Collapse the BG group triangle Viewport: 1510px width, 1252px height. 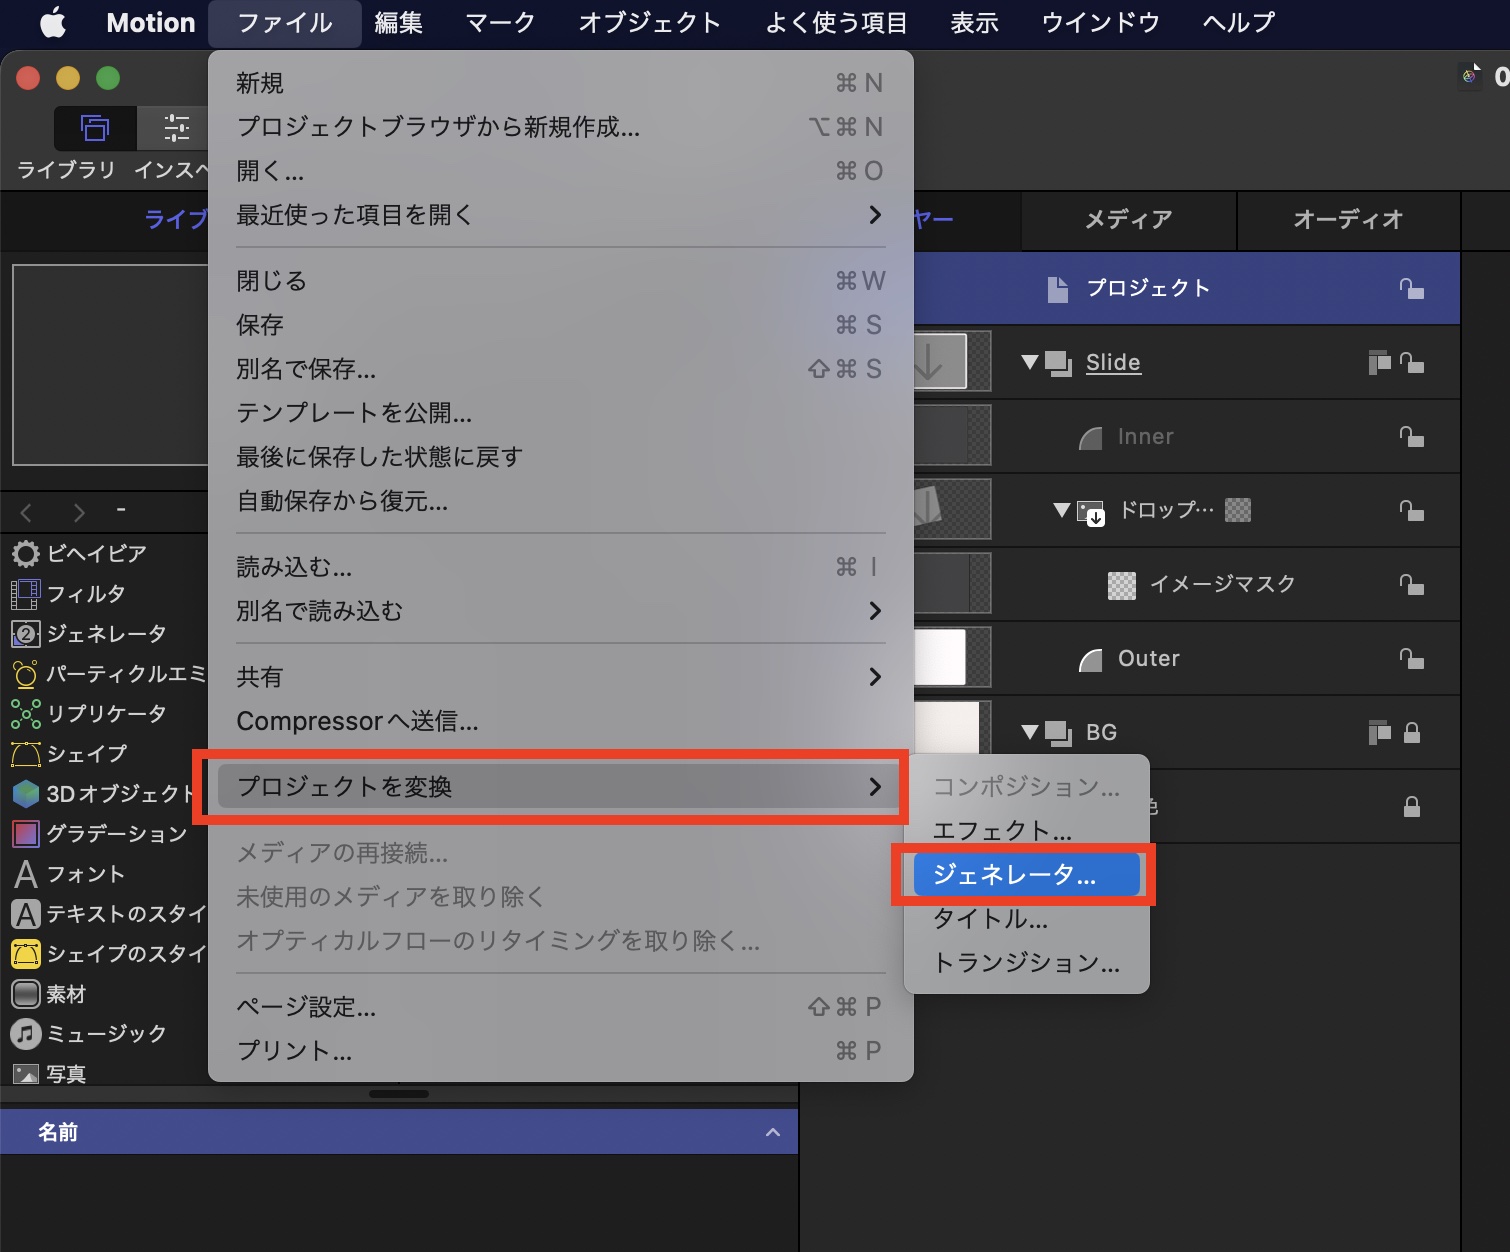(x=1029, y=732)
